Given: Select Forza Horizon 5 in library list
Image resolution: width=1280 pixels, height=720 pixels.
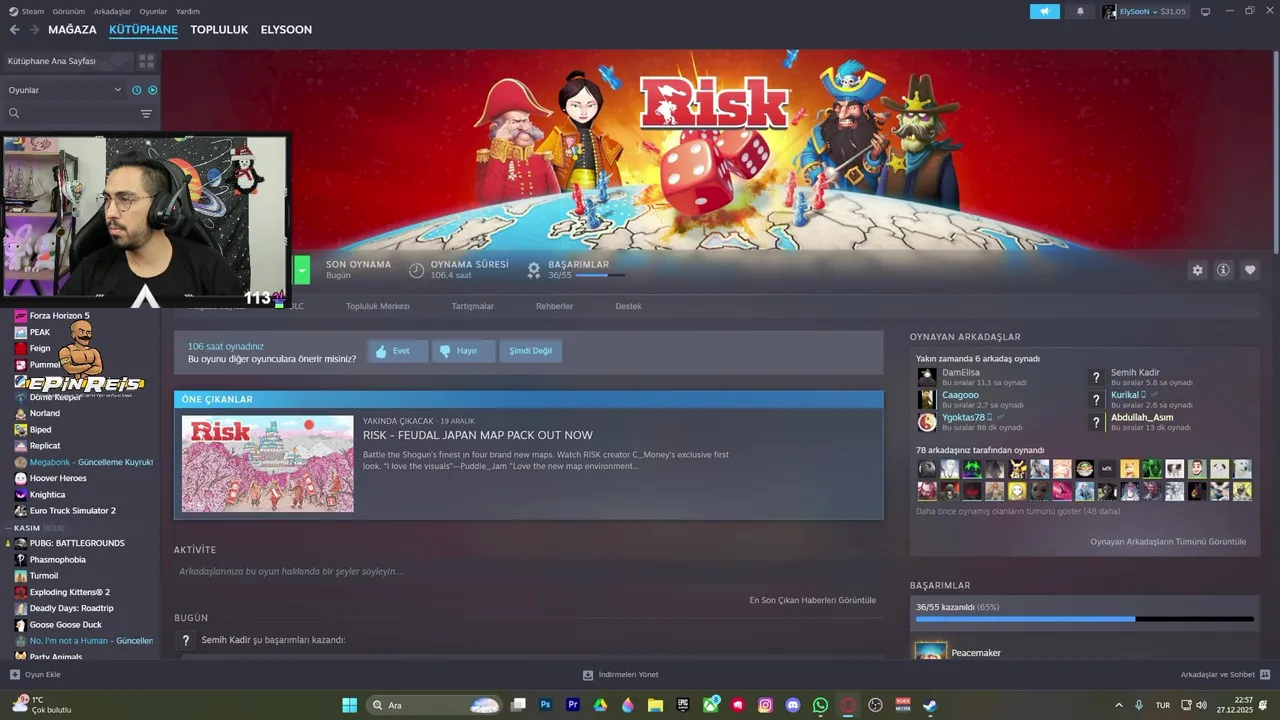Looking at the screenshot, I should point(59,316).
